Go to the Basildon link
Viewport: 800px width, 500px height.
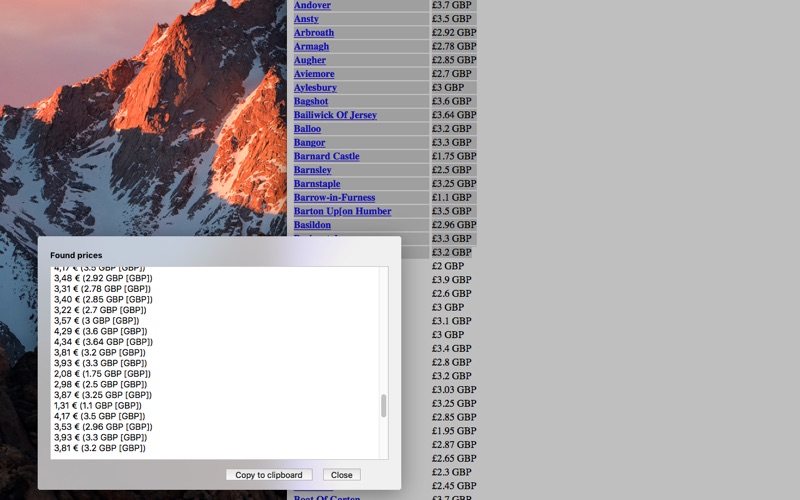[312, 225]
